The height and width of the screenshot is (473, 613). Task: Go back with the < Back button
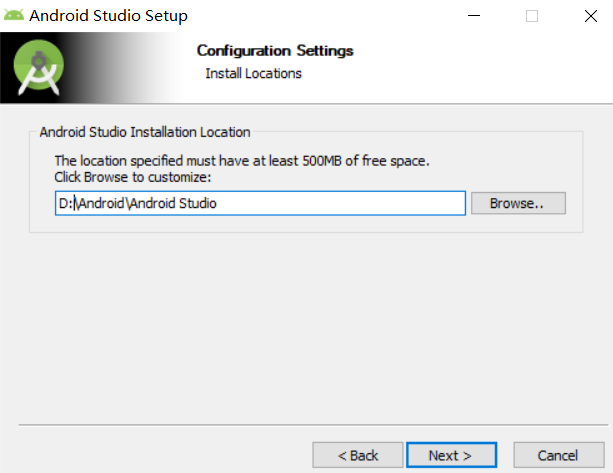pos(358,455)
